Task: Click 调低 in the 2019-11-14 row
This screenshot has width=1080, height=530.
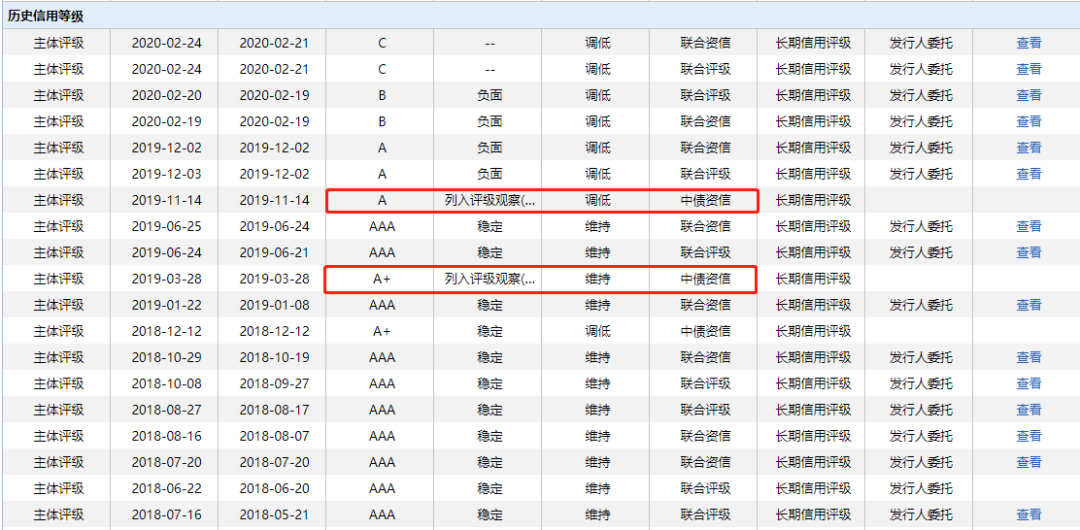Action: (x=597, y=200)
